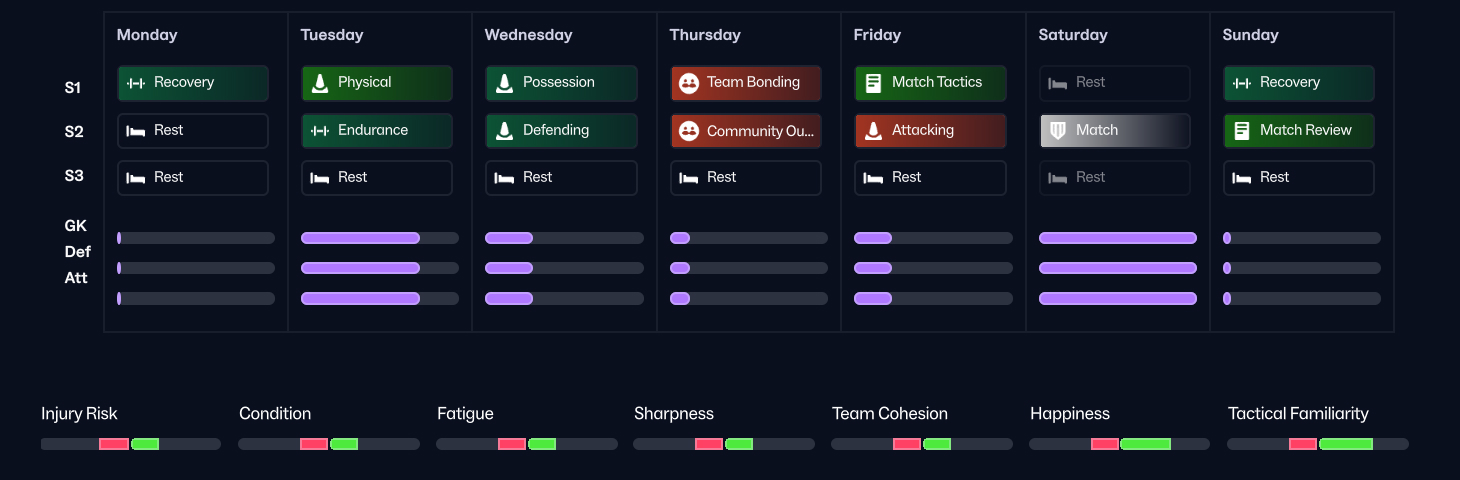The image size is (1460, 480).
Task: Choose Thursday's S3 Rest slot
Action: point(746,178)
